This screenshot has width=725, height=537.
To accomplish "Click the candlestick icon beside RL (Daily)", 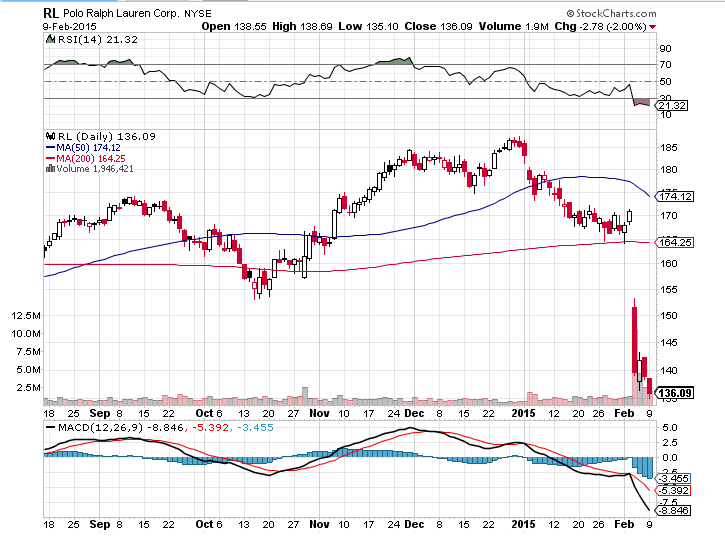I will pos(50,136).
